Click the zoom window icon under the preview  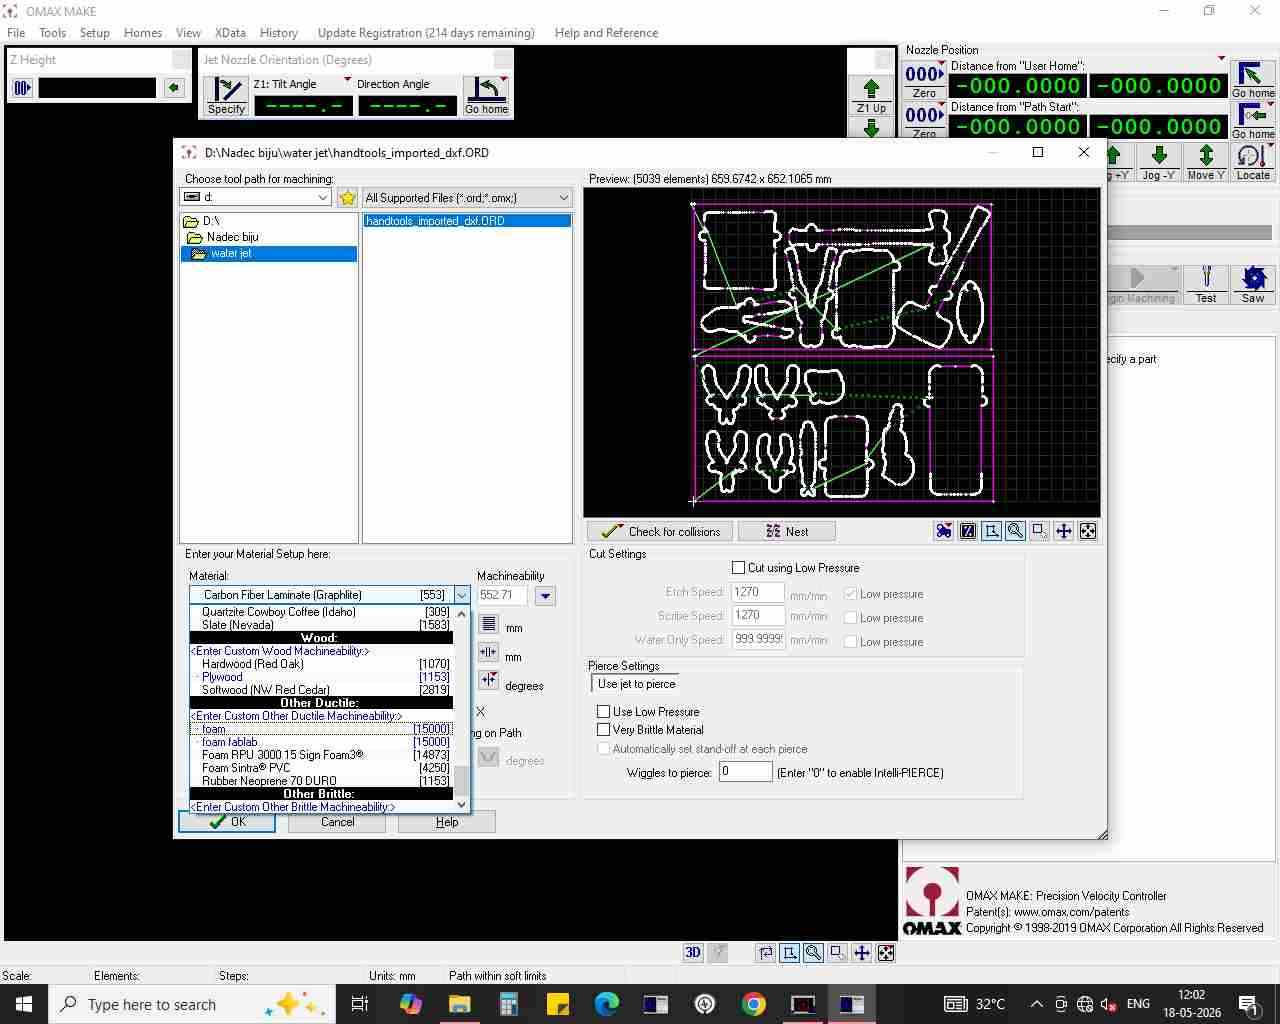tap(1040, 531)
